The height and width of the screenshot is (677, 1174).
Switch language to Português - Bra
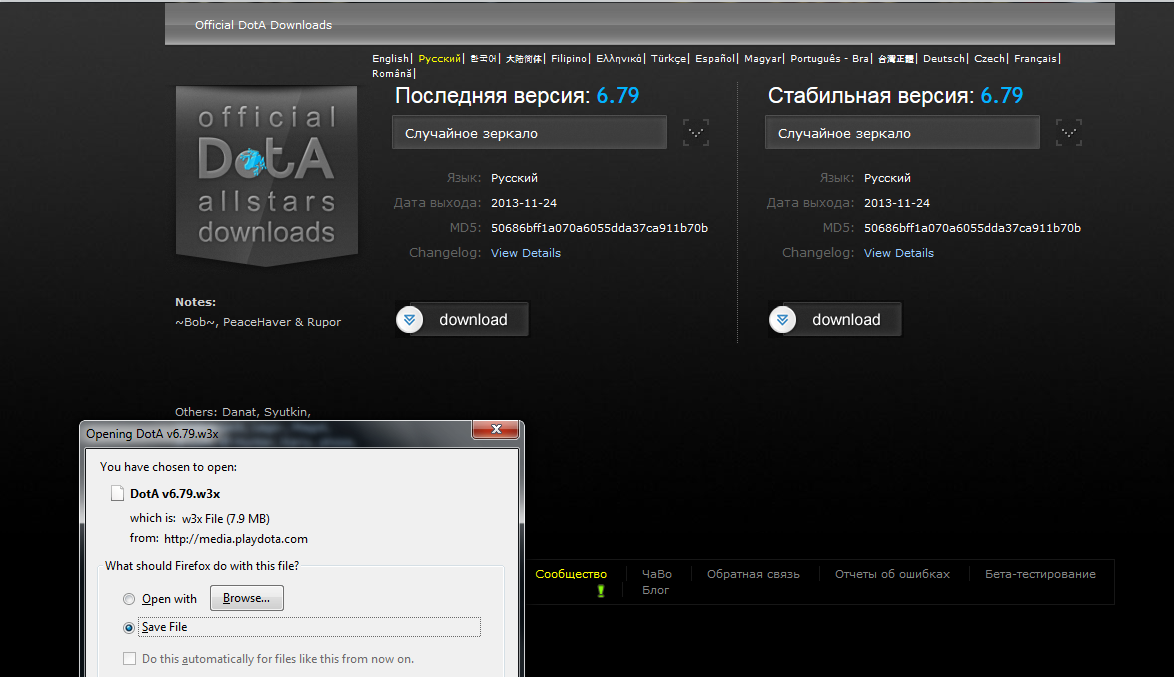(x=830, y=58)
